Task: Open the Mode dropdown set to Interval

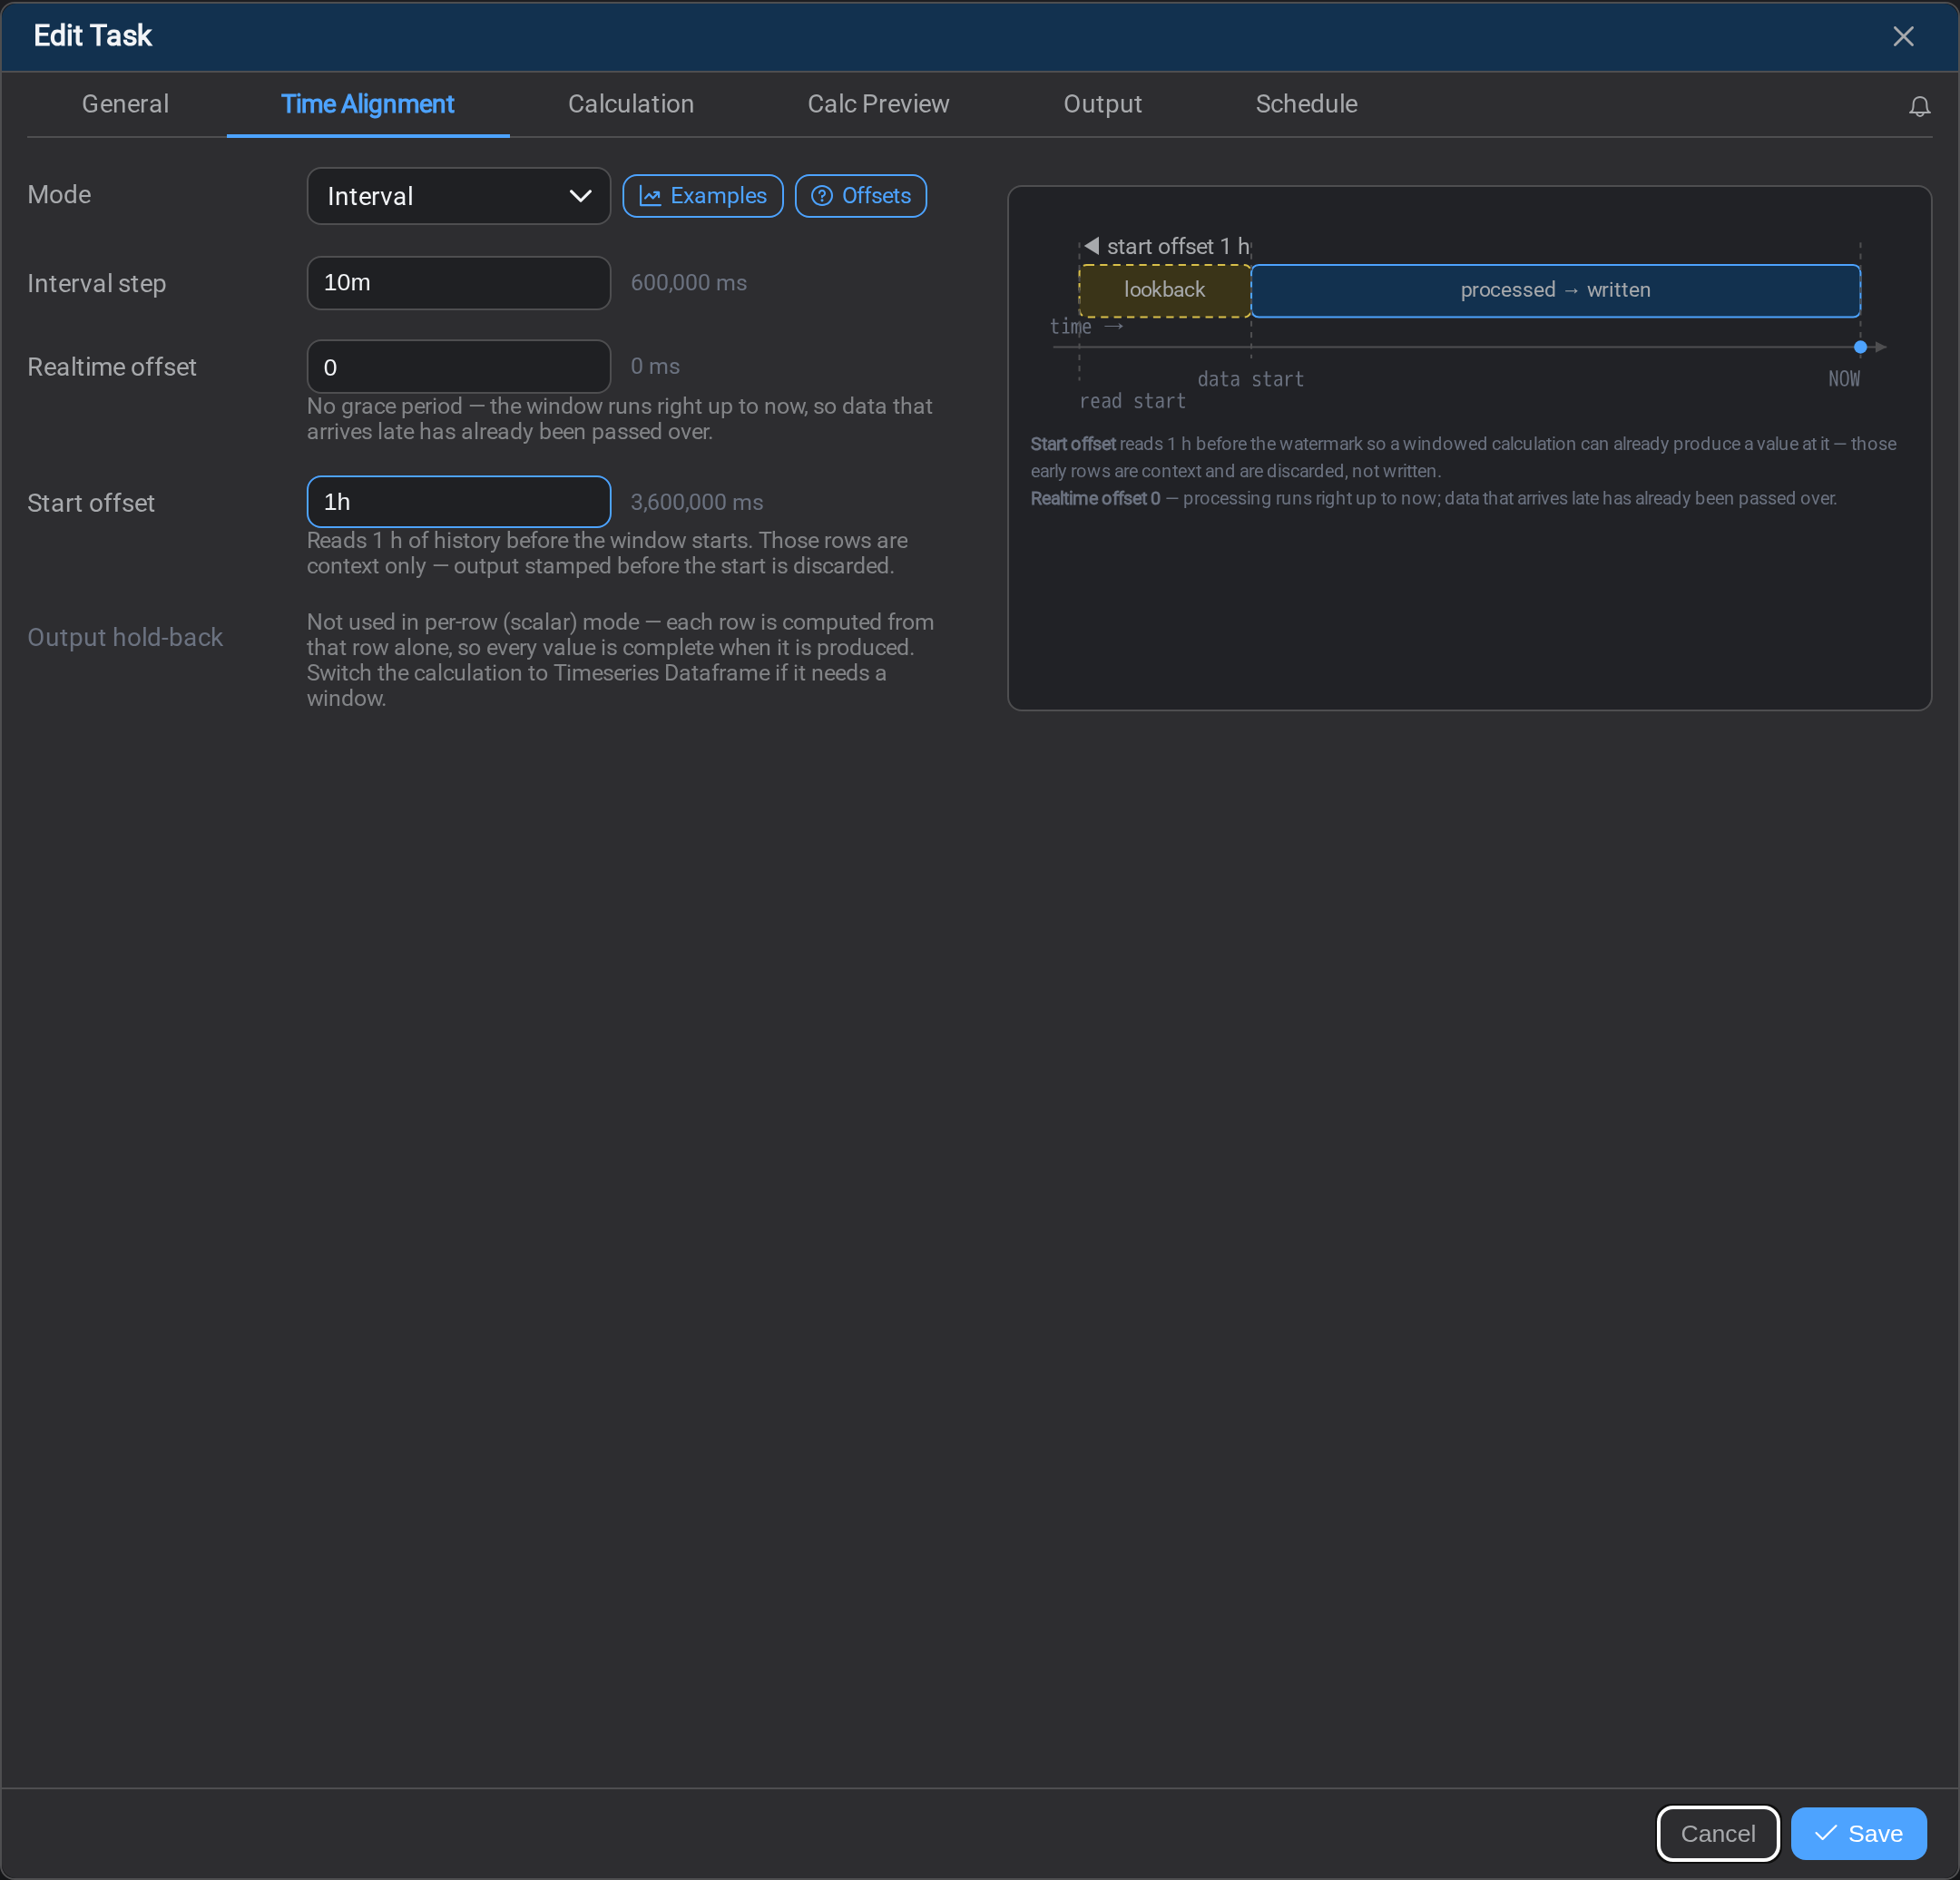Action: click(458, 196)
